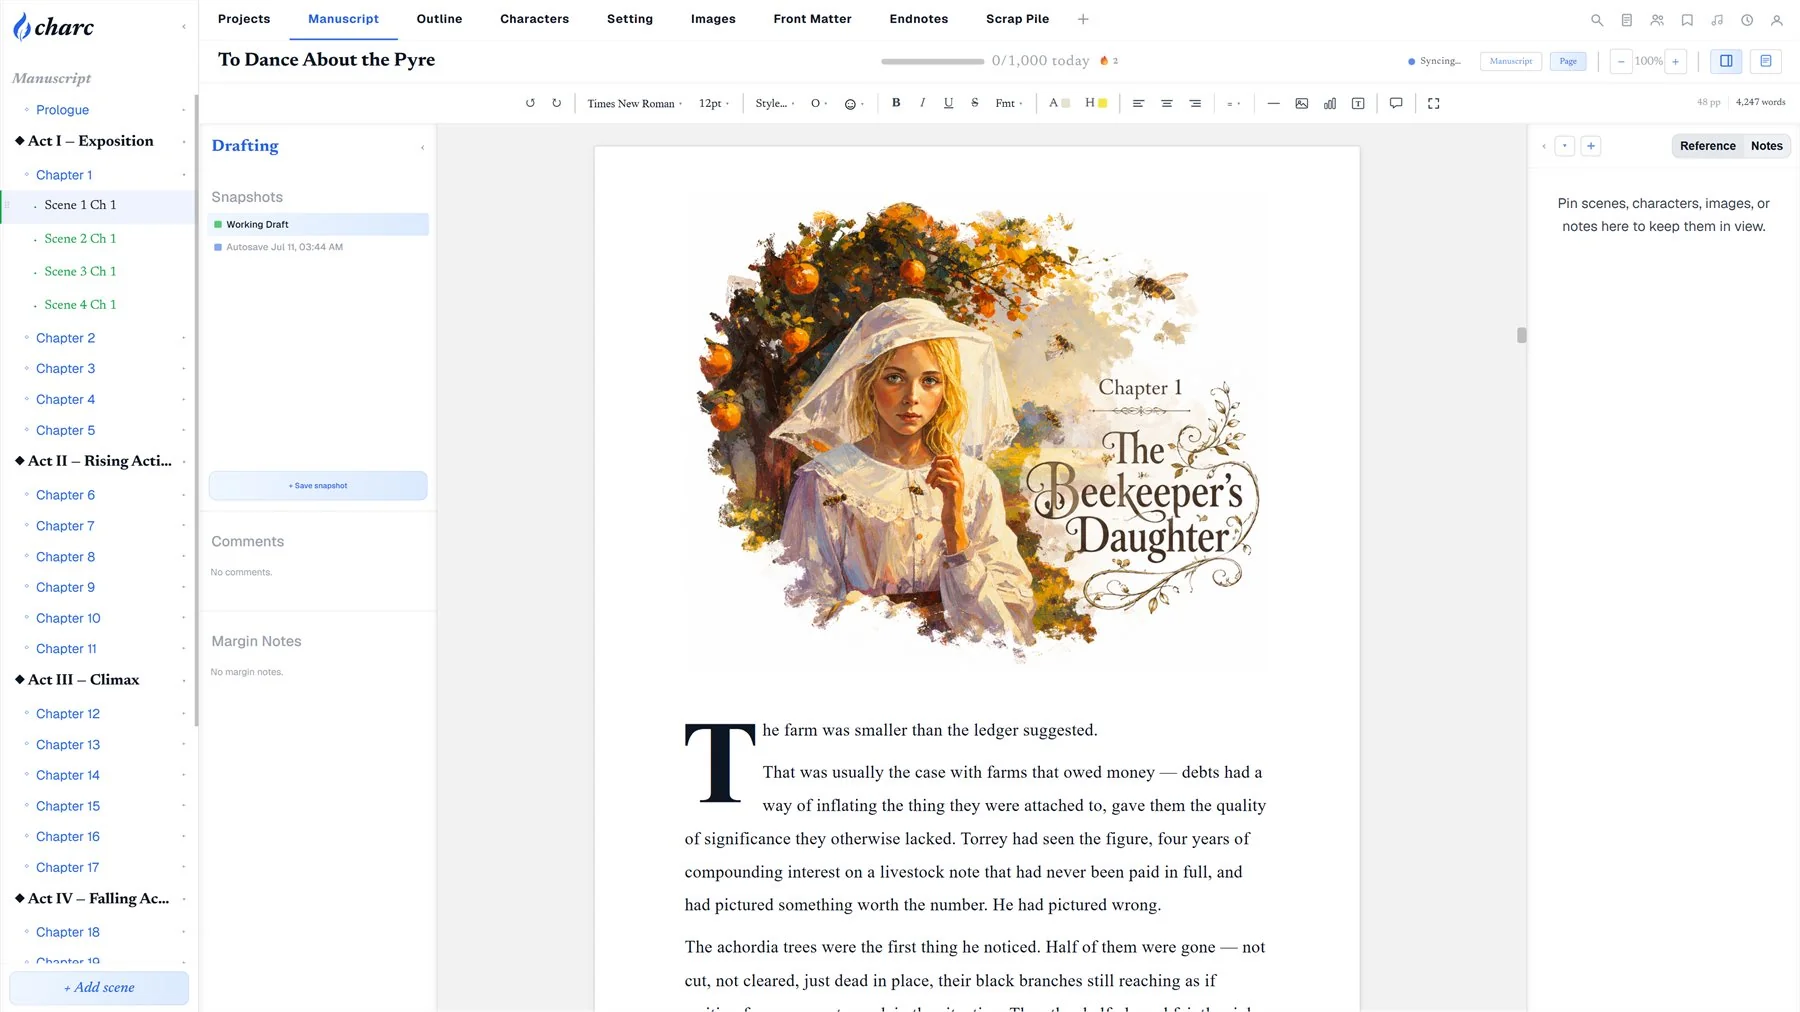
Task: Align text to the left
Action: 1138,103
